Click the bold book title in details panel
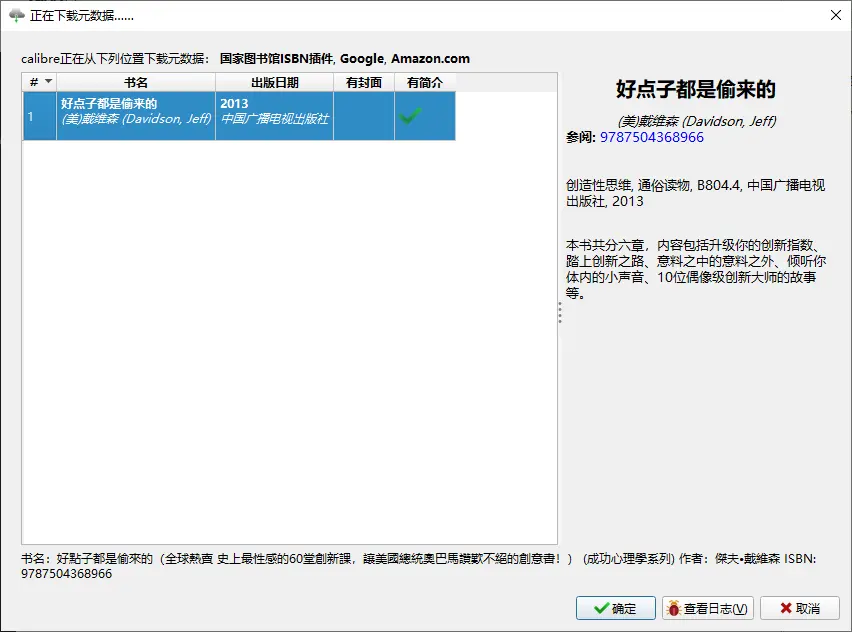Screen dimensions: 852x632 tap(696, 90)
